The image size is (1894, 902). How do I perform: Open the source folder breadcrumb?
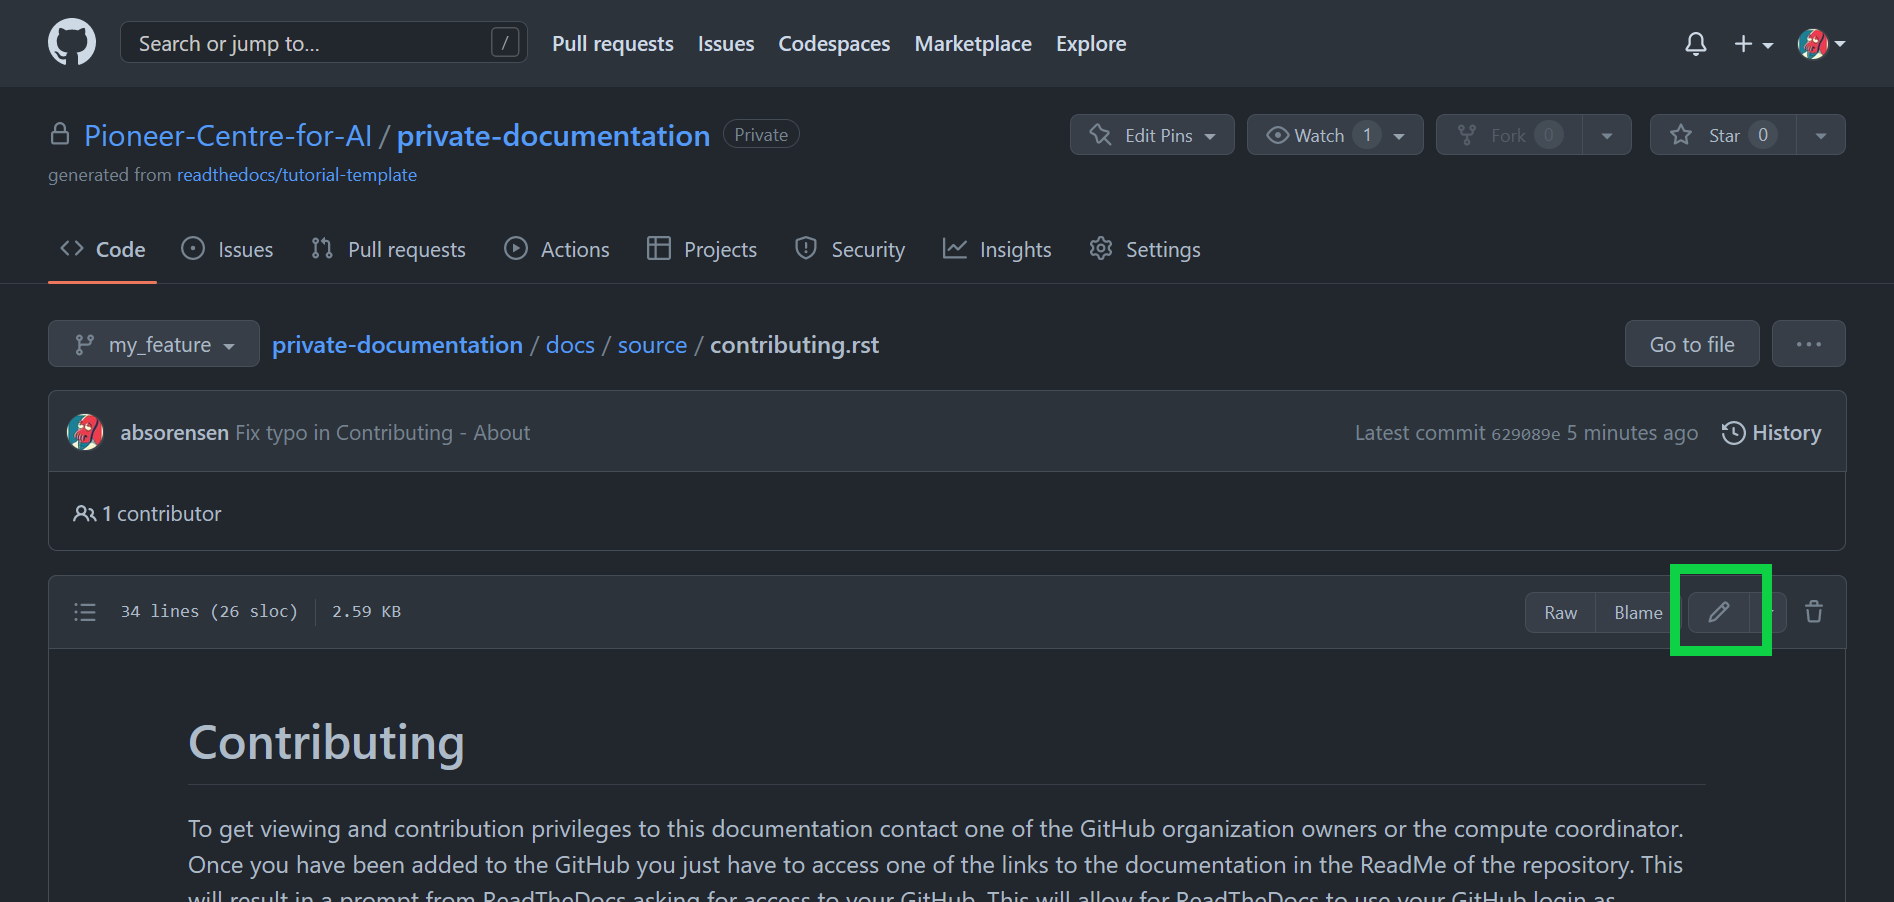[652, 345]
